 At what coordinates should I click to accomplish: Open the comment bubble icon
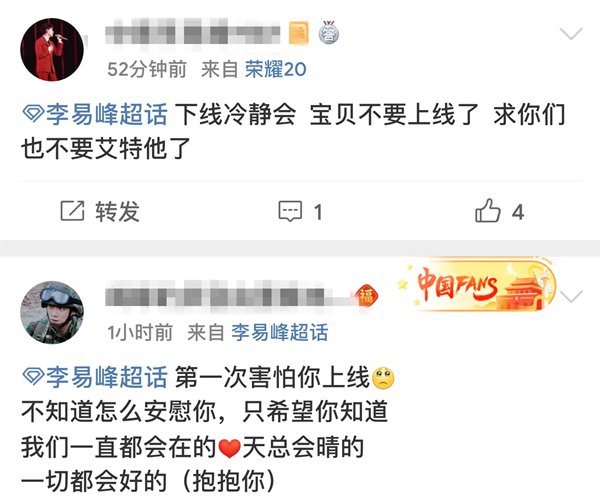click(290, 211)
